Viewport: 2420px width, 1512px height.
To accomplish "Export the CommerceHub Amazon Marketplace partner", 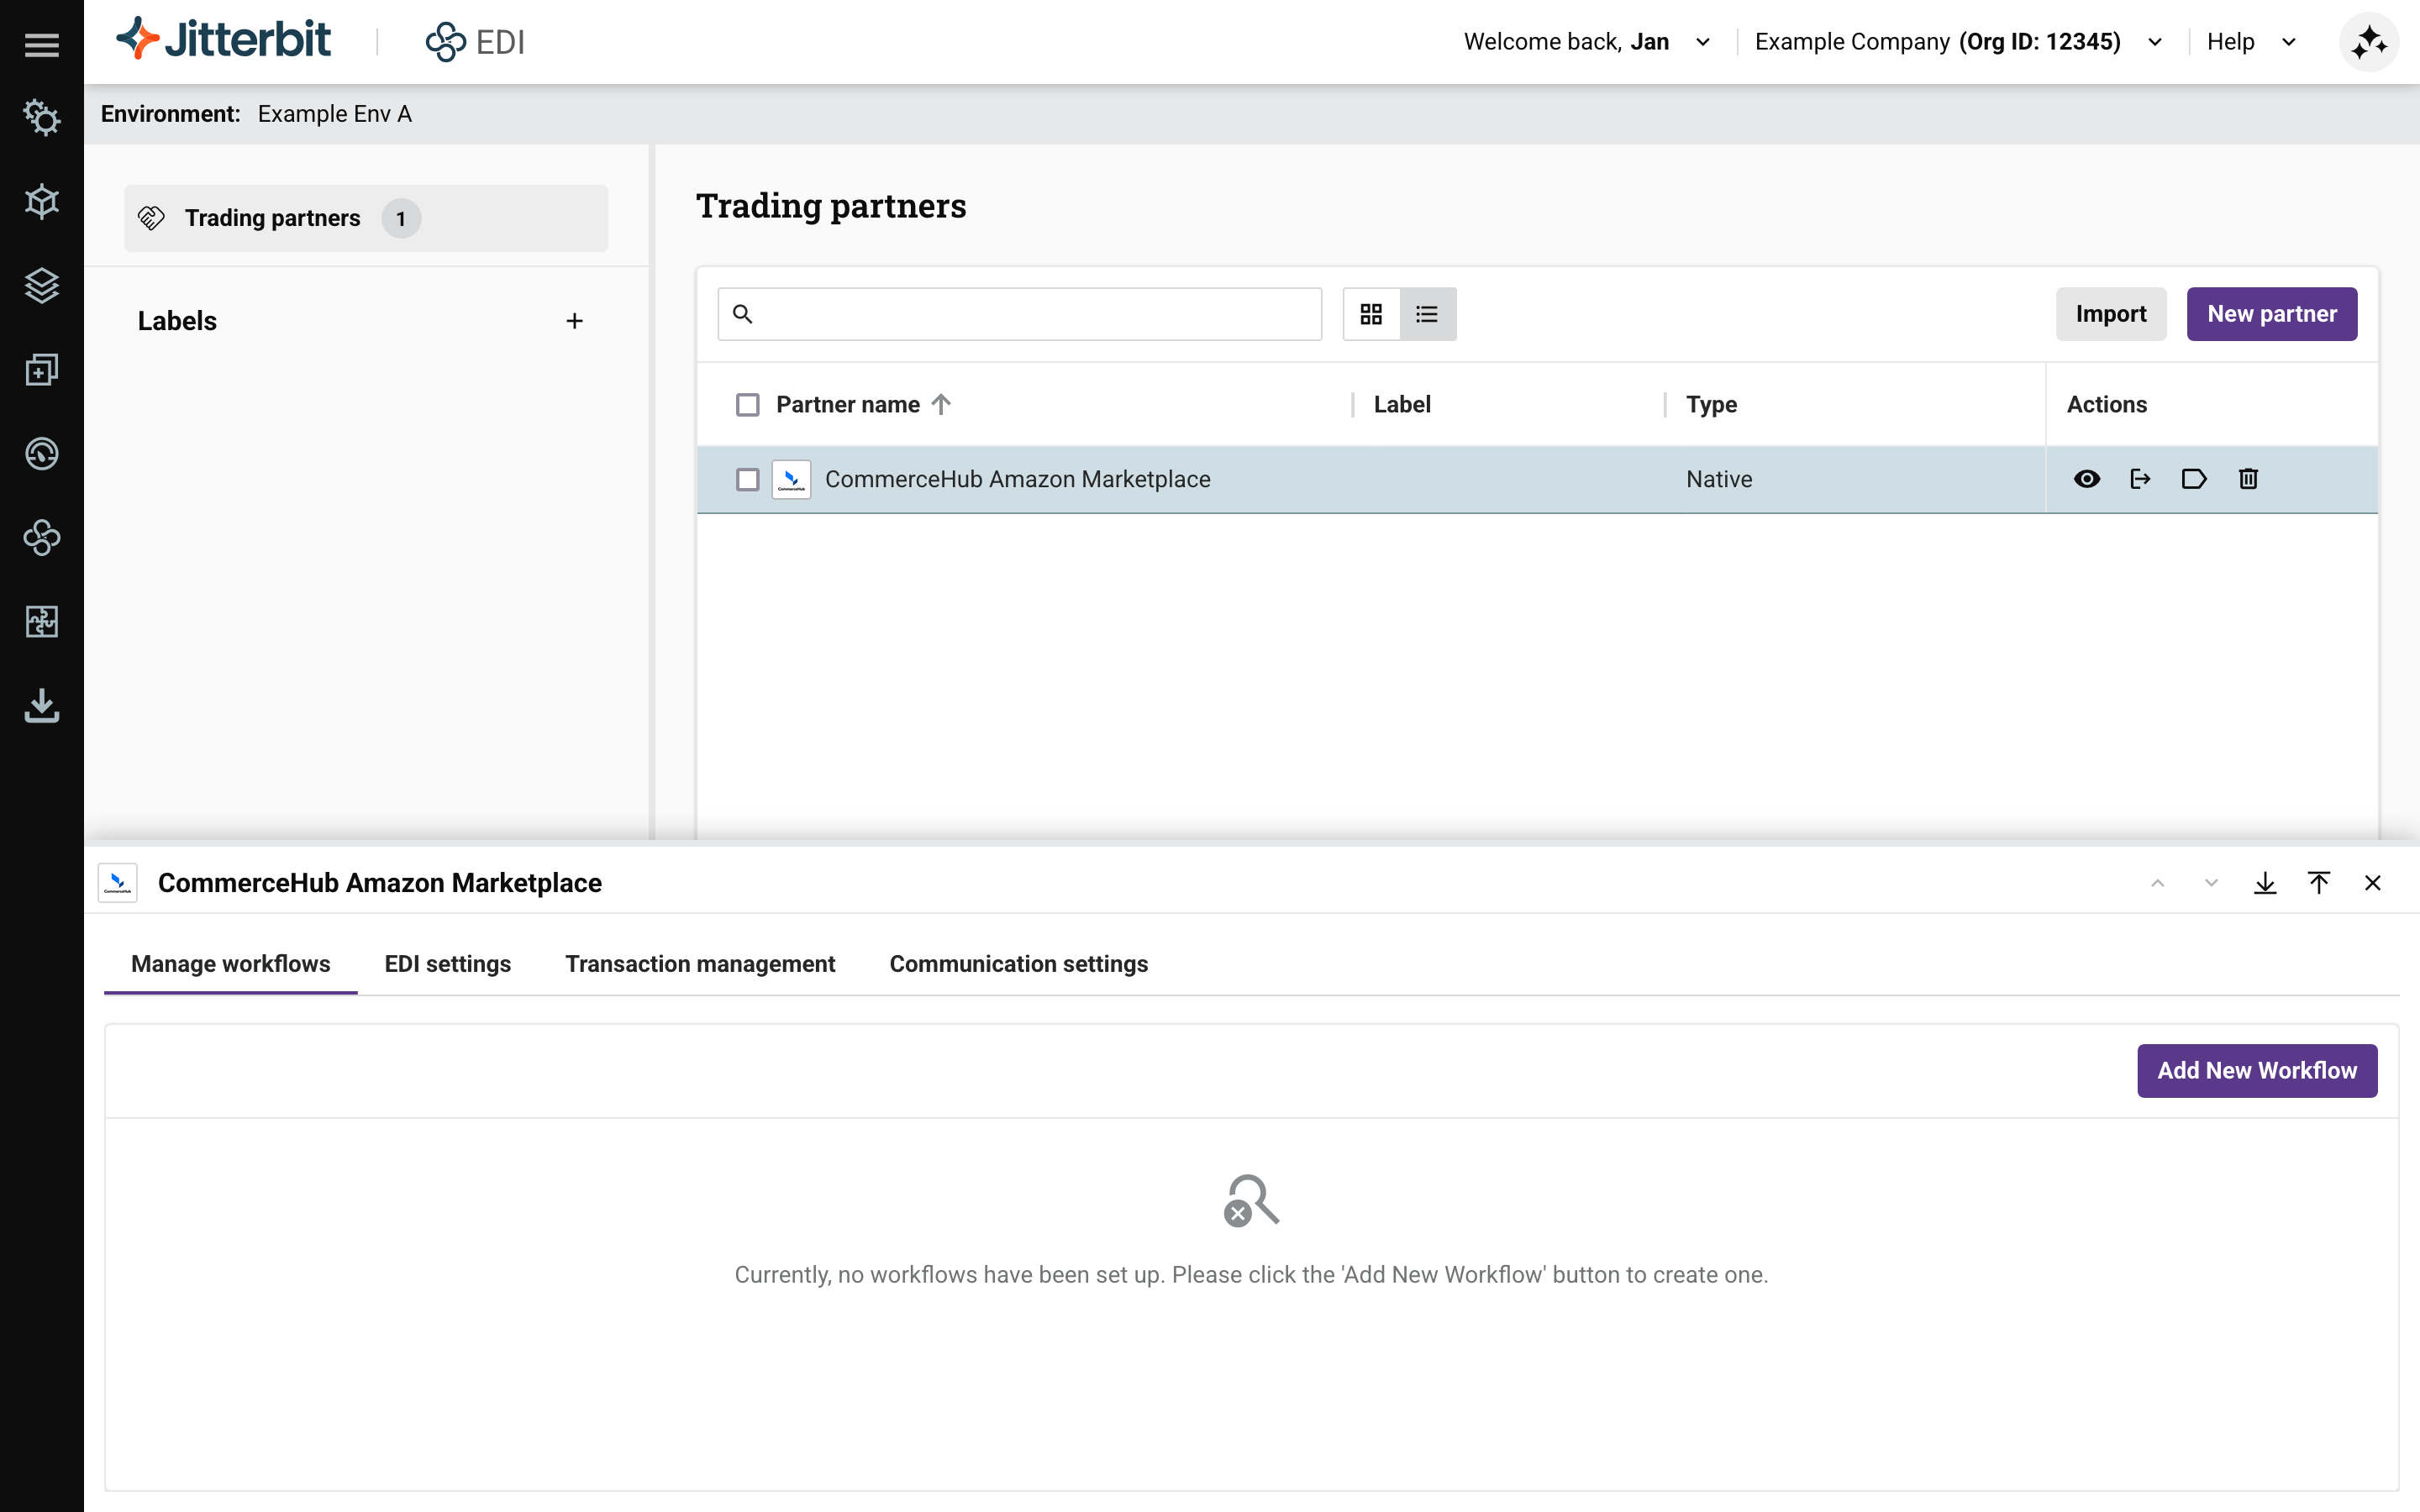I will pos(2141,479).
